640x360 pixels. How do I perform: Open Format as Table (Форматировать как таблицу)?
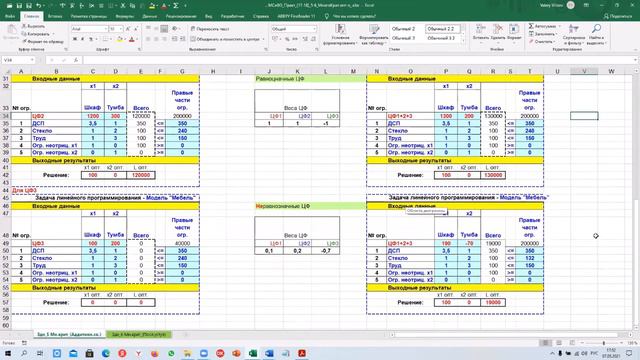coord(373,34)
